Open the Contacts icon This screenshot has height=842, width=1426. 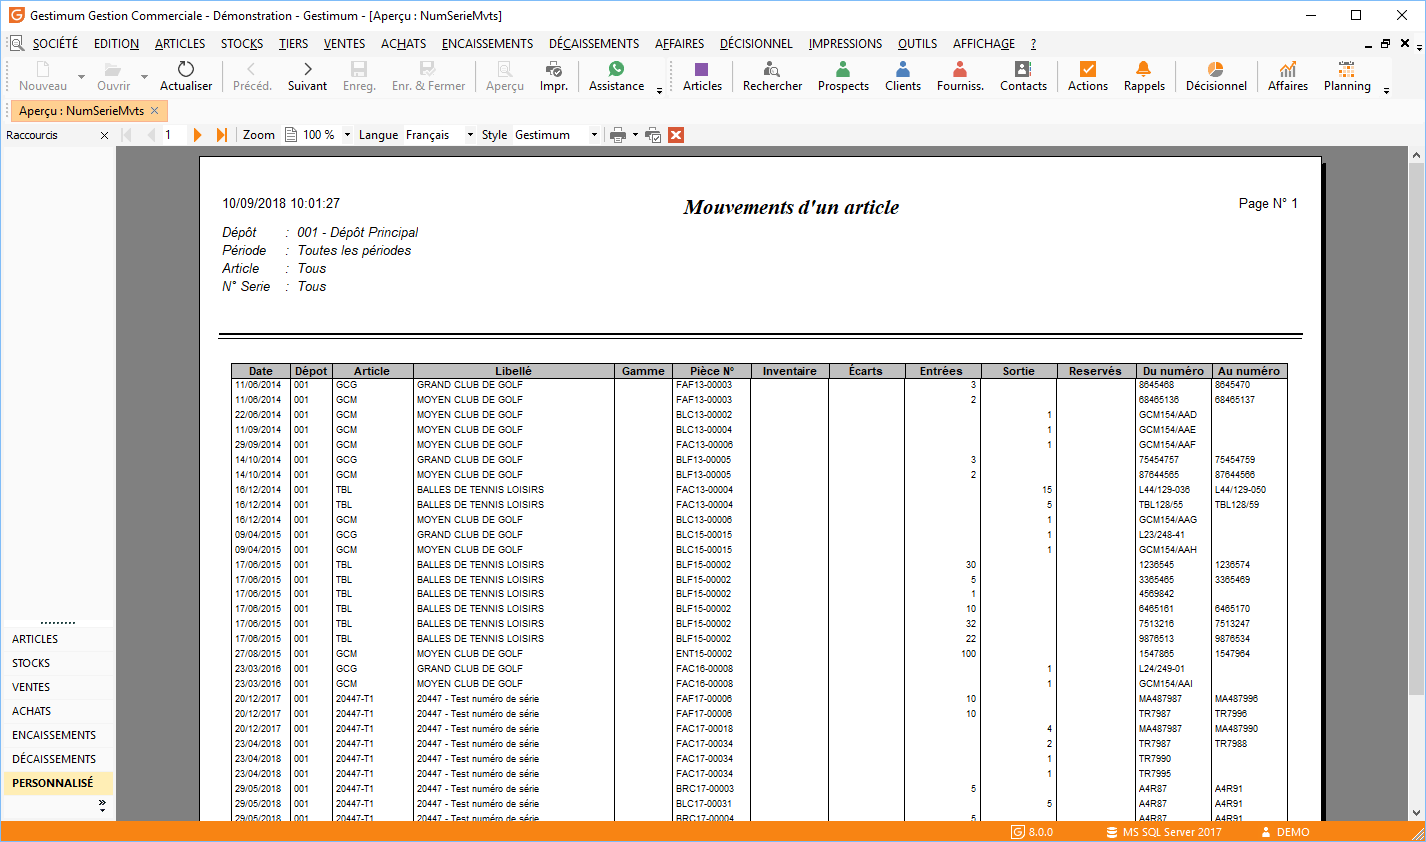[x=1023, y=69]
